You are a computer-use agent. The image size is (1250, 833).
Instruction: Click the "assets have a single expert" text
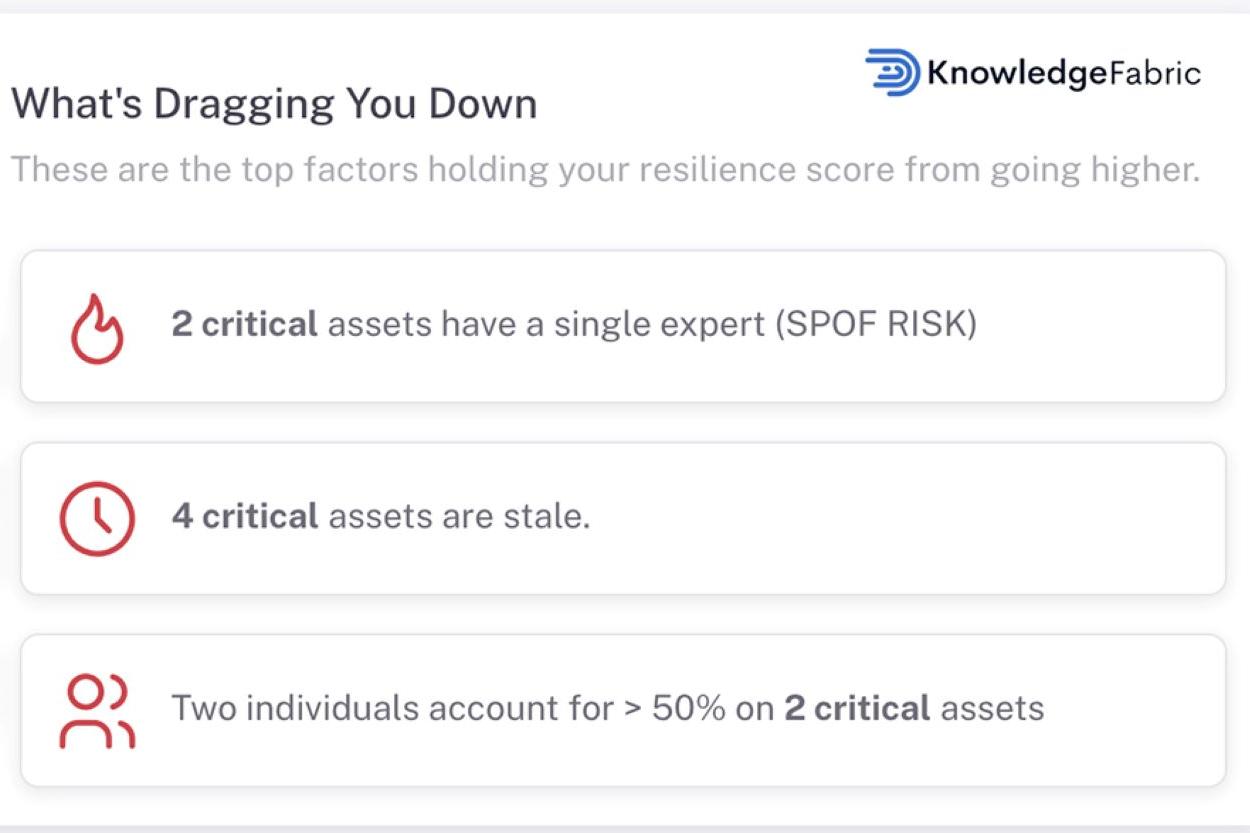coord(547,325)
